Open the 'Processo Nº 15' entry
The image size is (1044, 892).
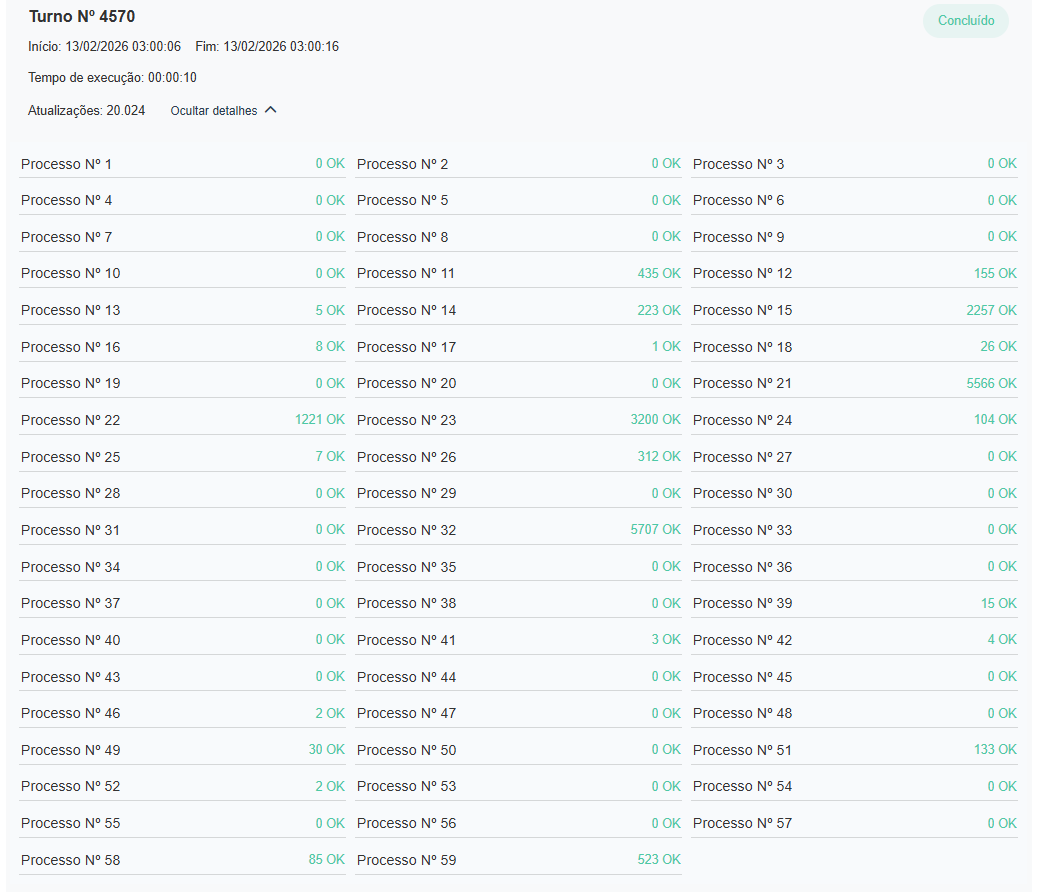742,310
